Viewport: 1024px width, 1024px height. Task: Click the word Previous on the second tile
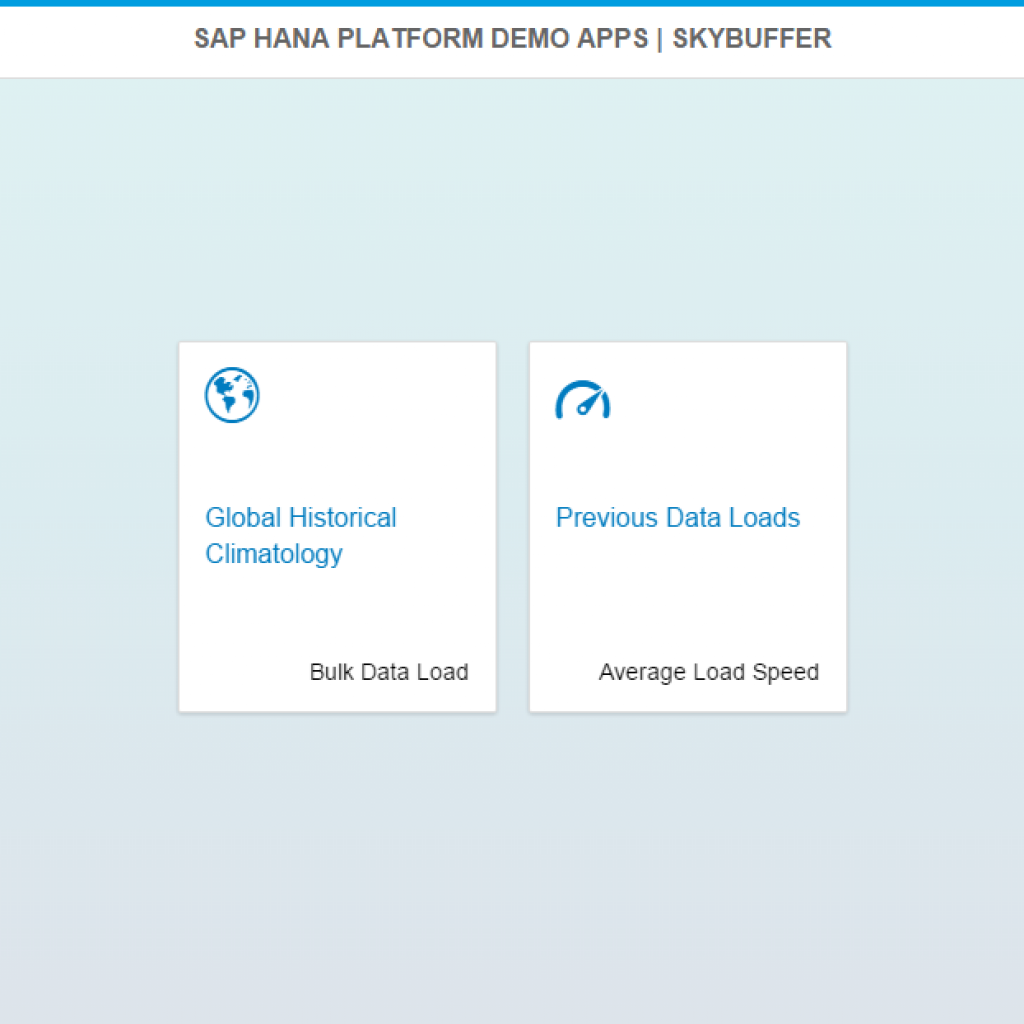click(x=606, y=518)
